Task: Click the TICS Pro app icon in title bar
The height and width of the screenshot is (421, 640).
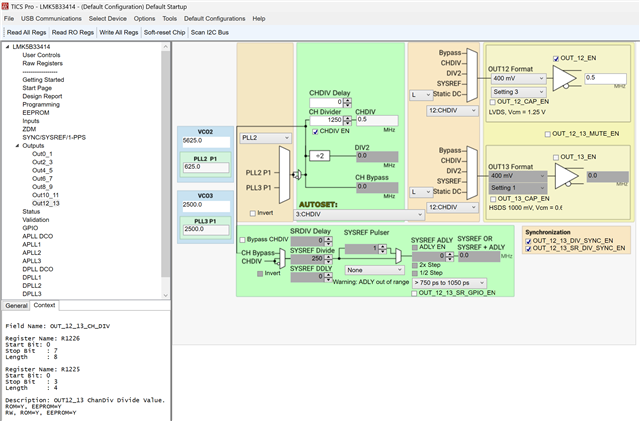Action: tap(5, 6)
